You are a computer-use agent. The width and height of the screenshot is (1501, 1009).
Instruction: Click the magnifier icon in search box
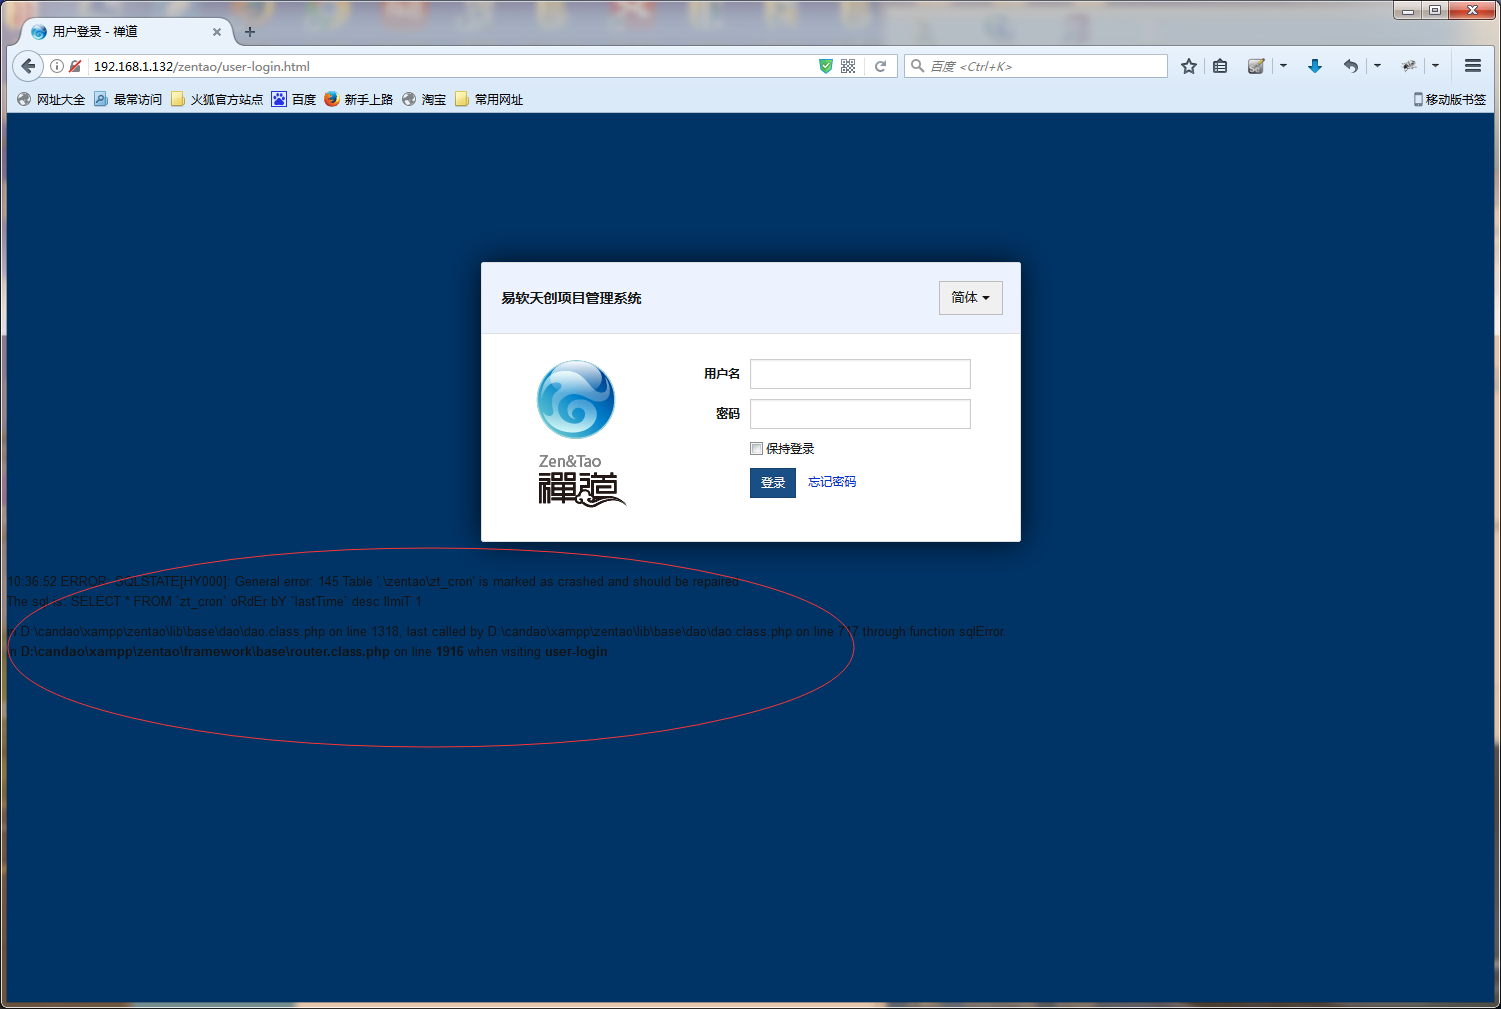[x=917, y=66]
